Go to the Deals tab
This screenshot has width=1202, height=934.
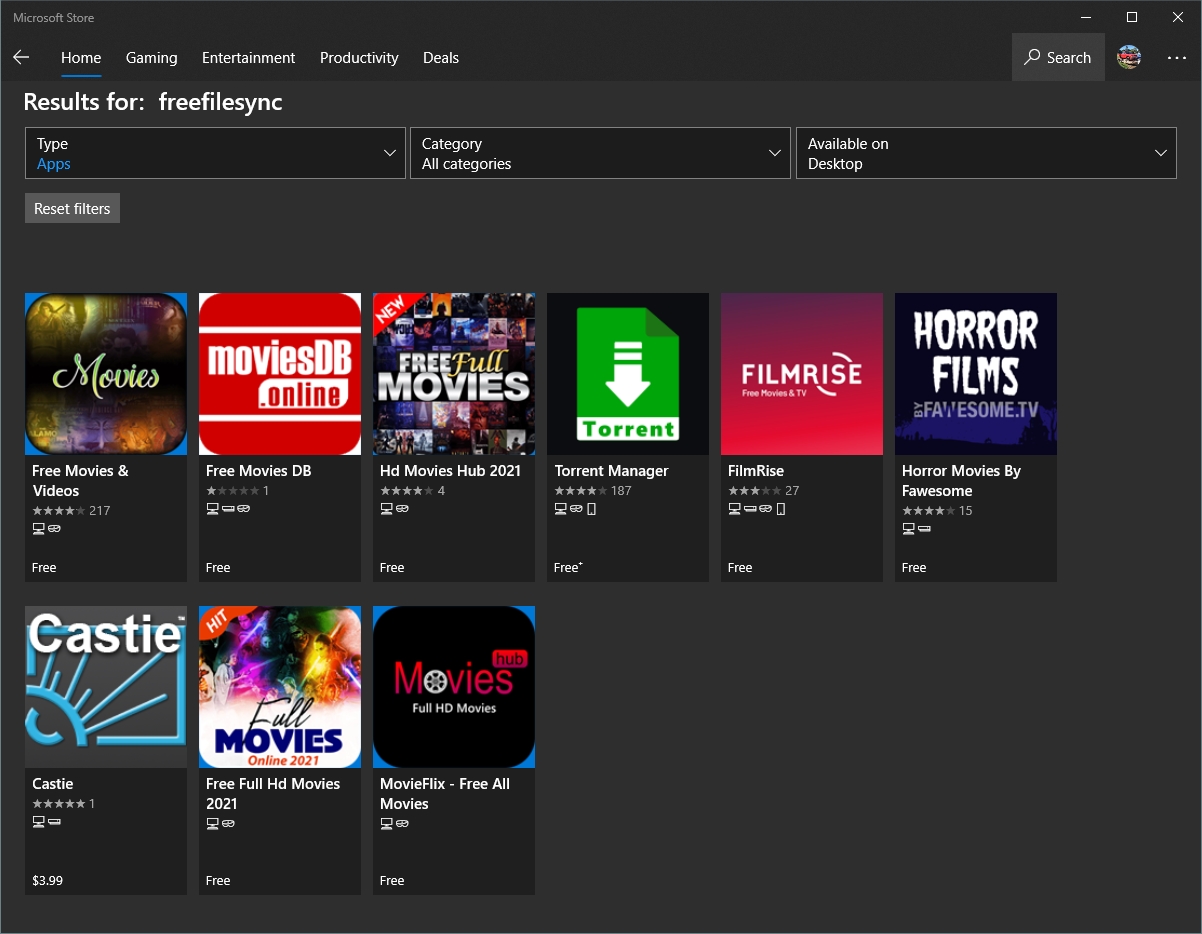[x=441, y=58]
